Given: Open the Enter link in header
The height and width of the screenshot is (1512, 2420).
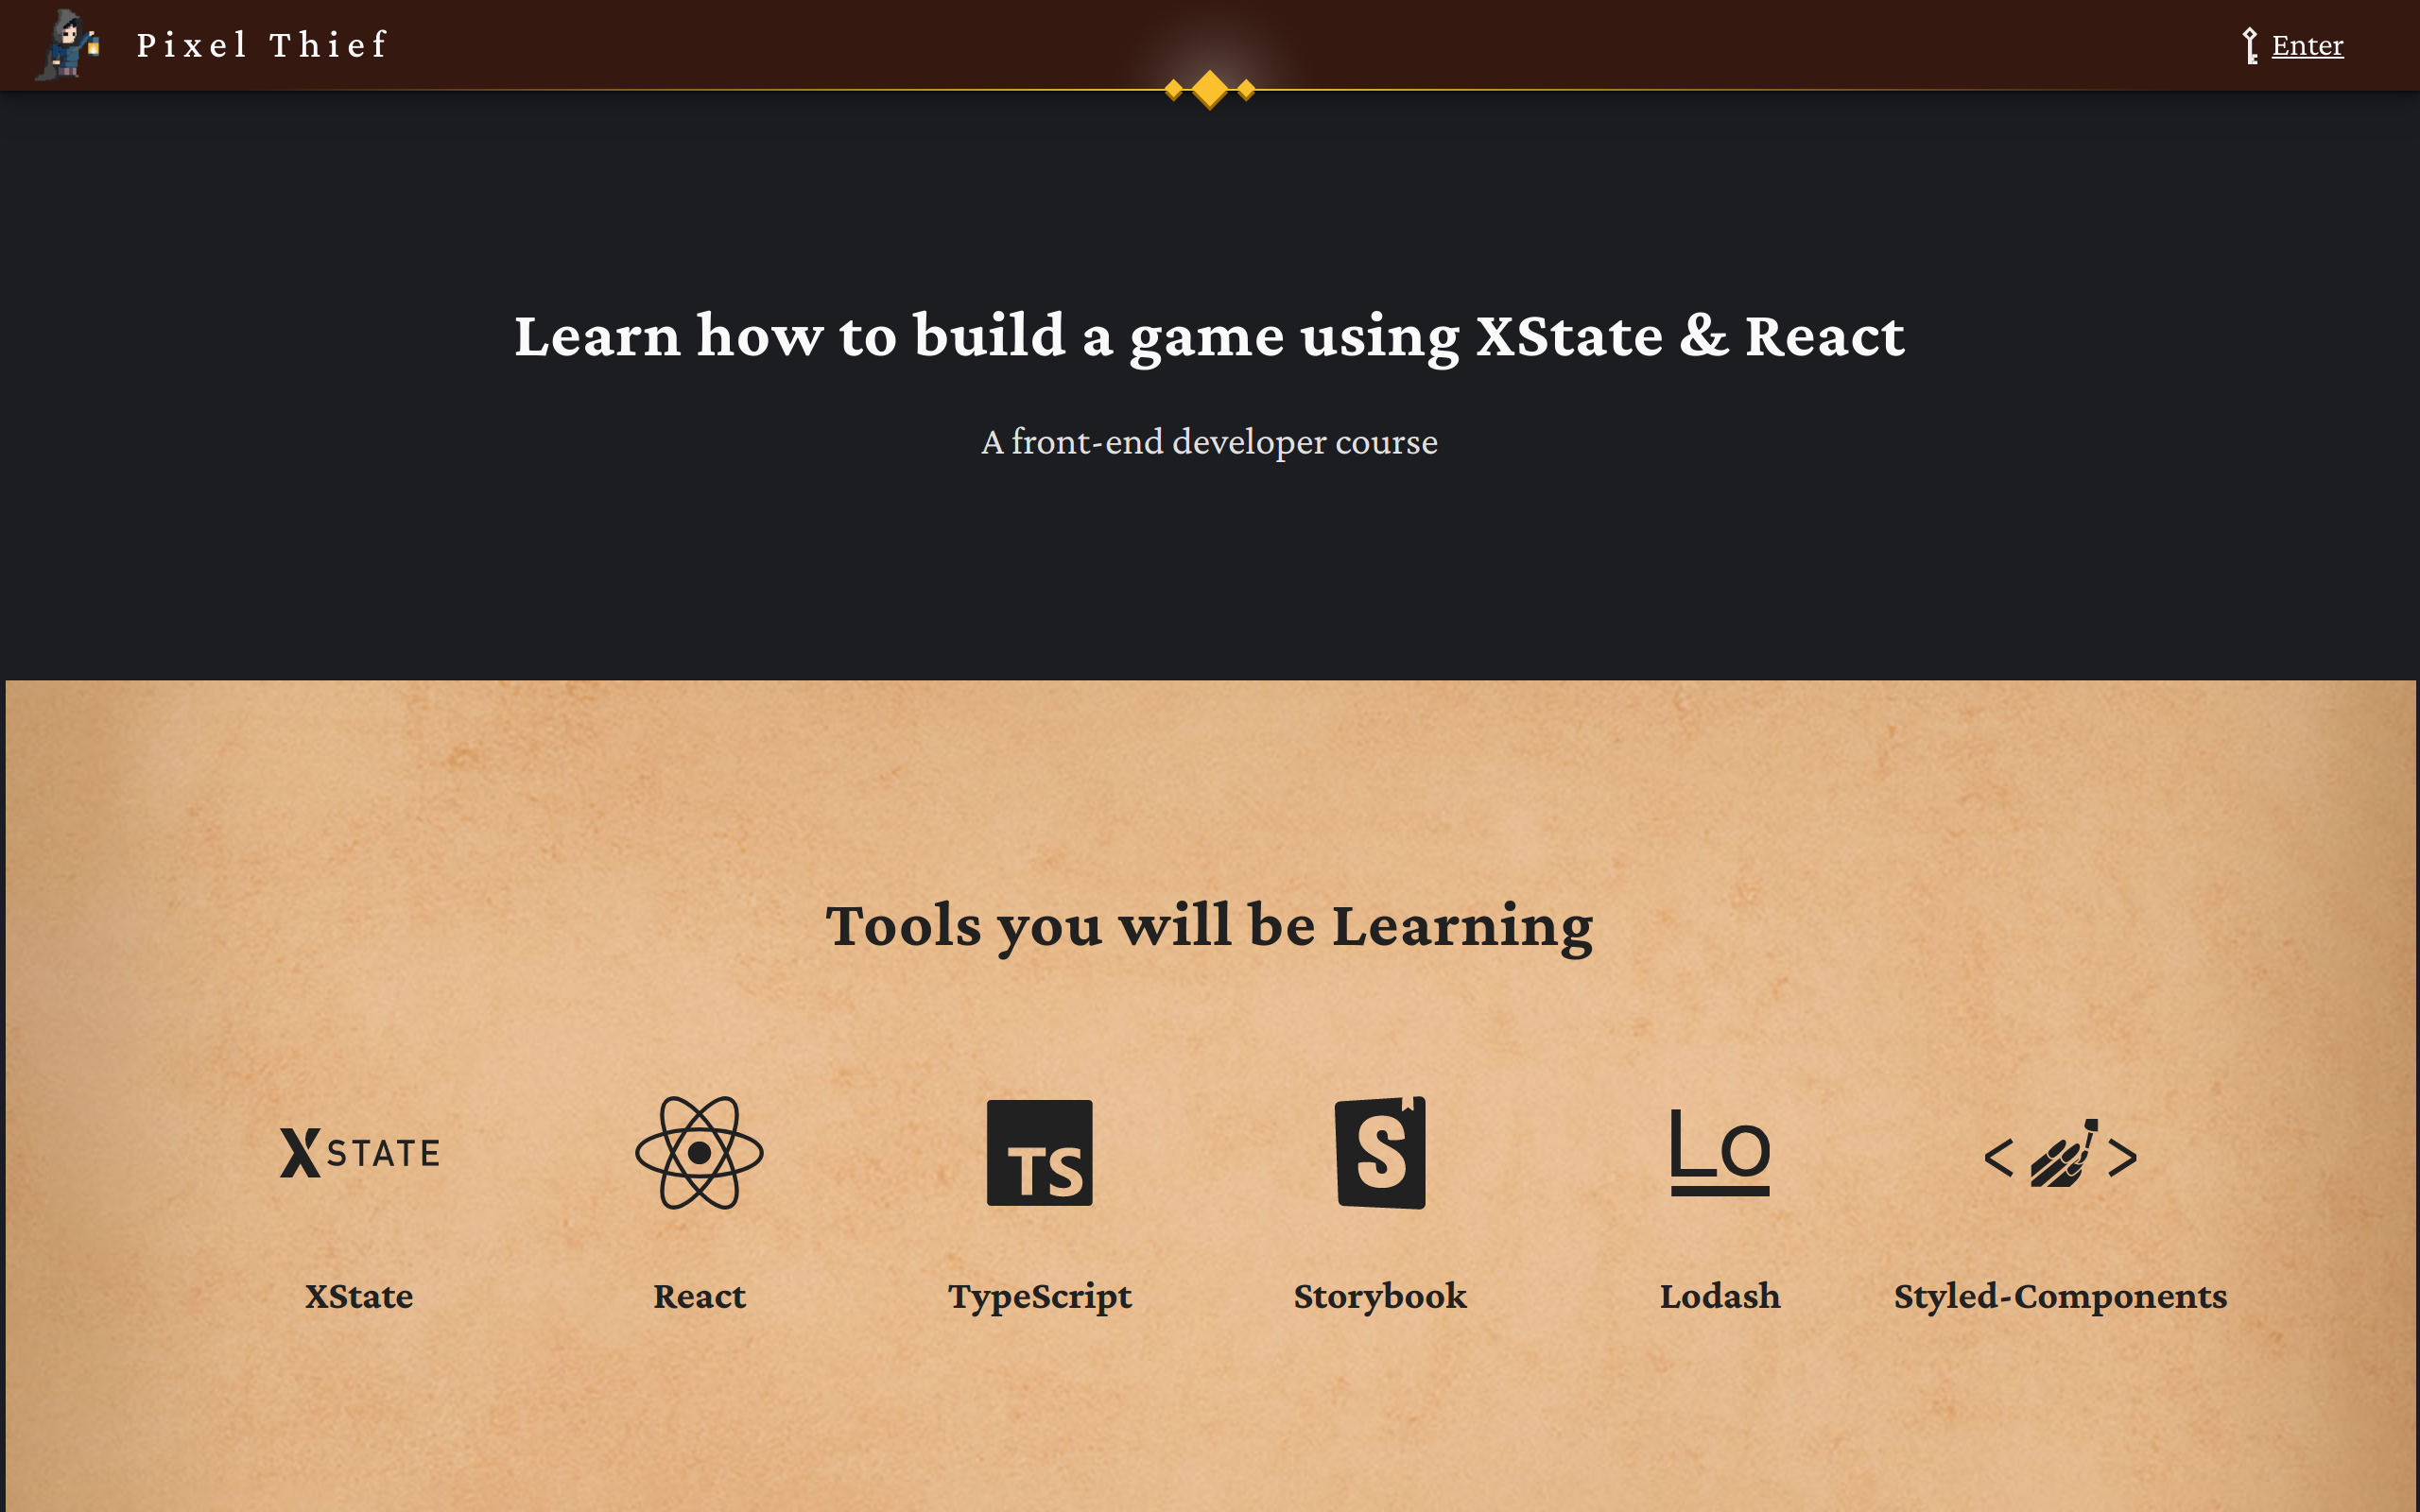Looking at the screenshot, I should click(2307, 46).
